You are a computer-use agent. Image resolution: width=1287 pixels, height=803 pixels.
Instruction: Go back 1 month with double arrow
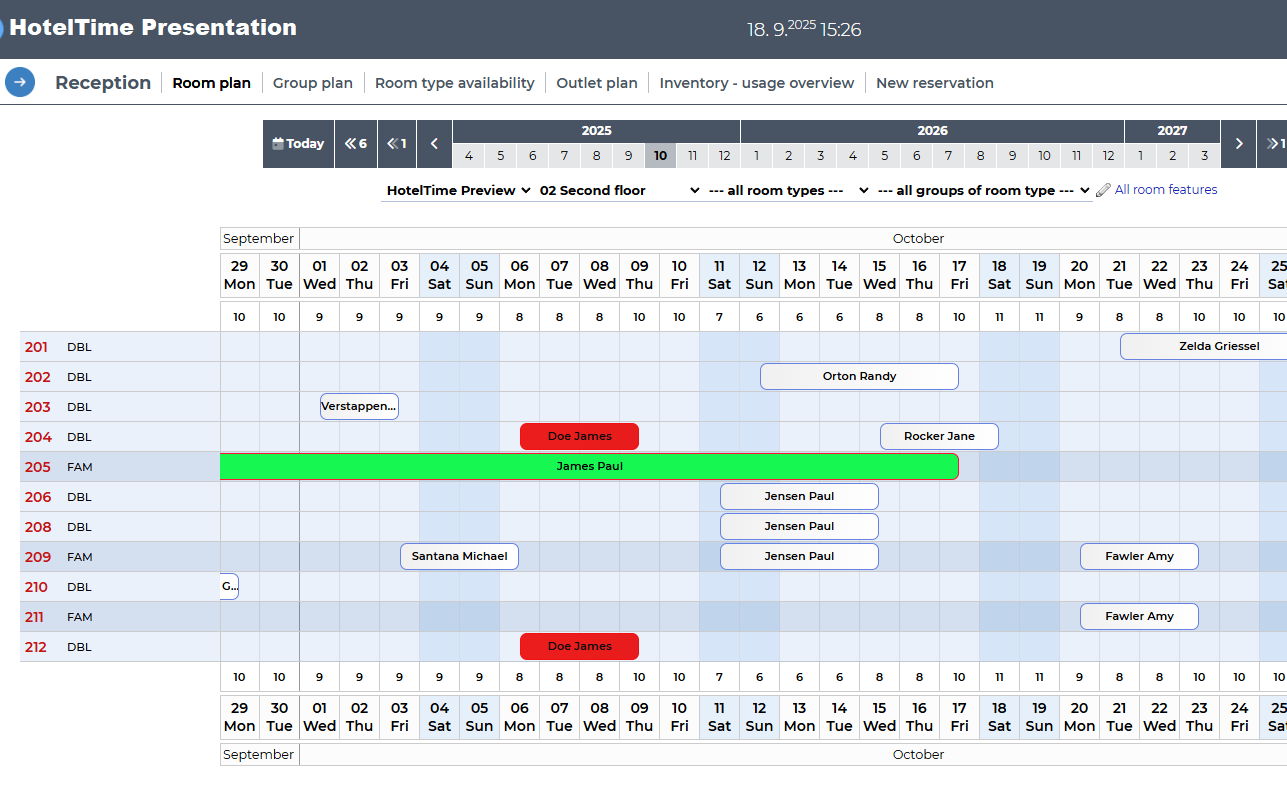click(x=397, y=144)
